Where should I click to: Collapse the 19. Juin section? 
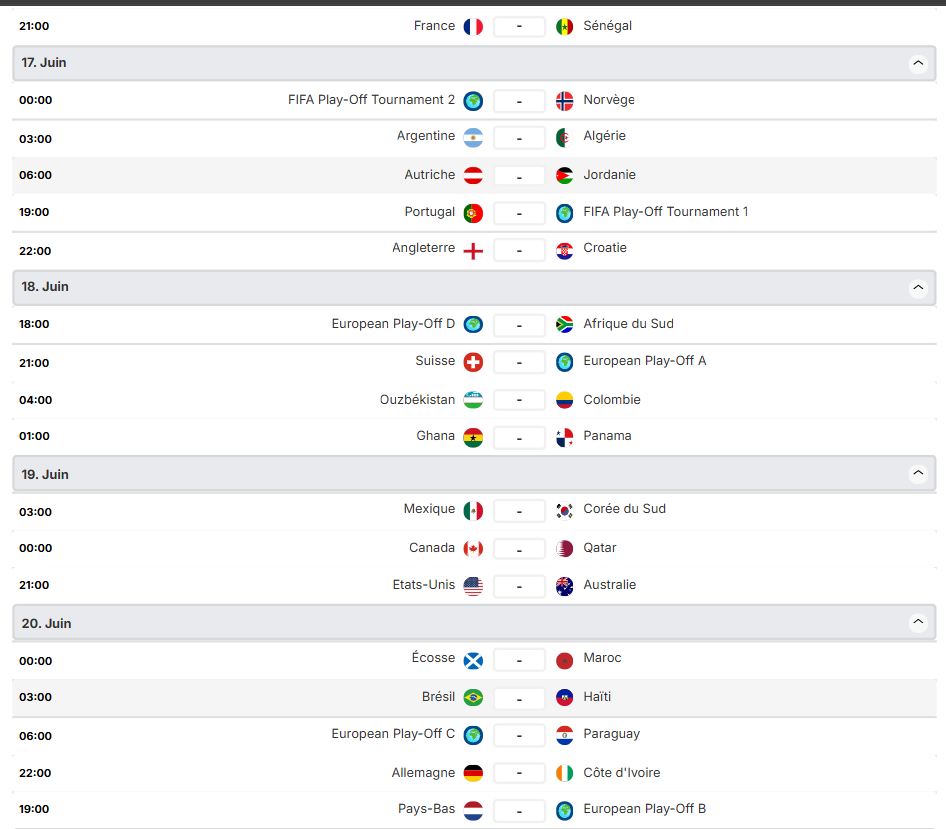918,475
